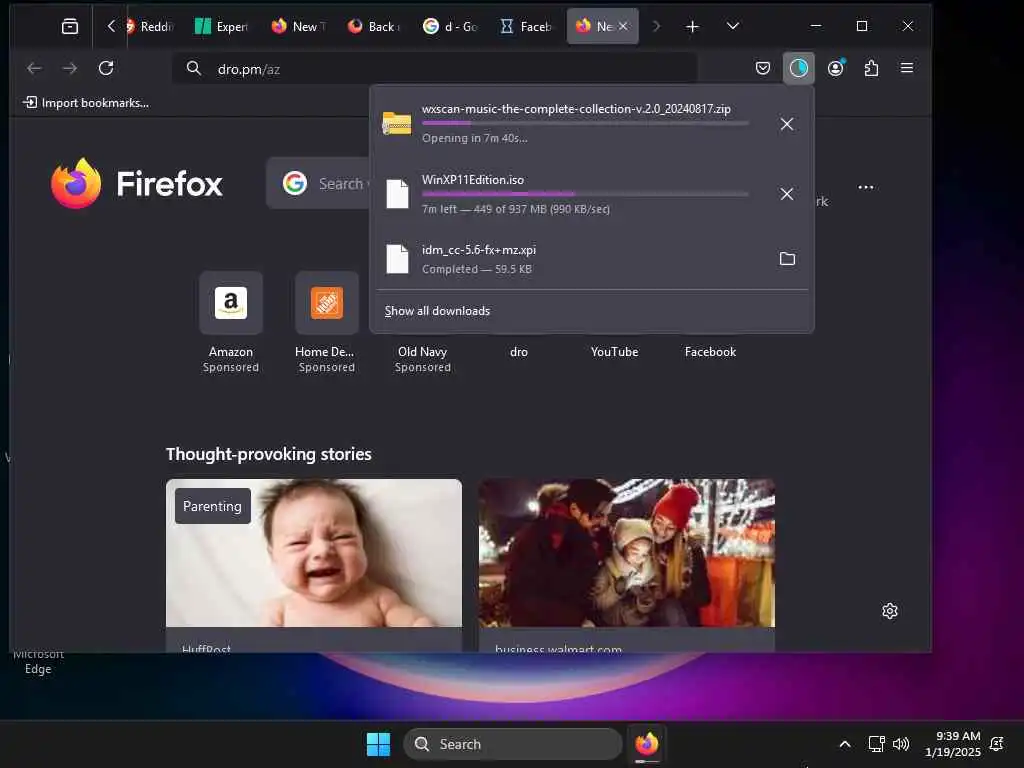Open network status tray icon
The height and width of the screenshot is (768, 1024).
click(x=876, y=744)
